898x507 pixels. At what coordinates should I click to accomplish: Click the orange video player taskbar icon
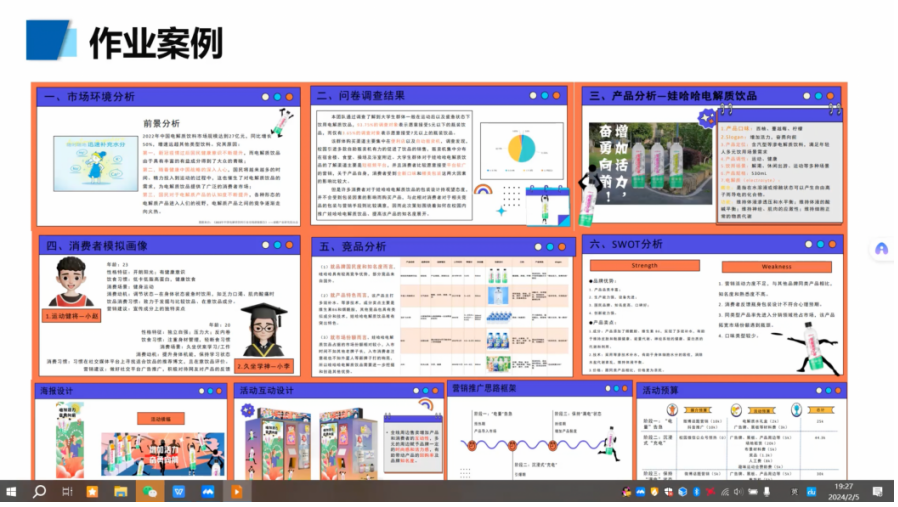pyautogui.click(x=237, y=492)
